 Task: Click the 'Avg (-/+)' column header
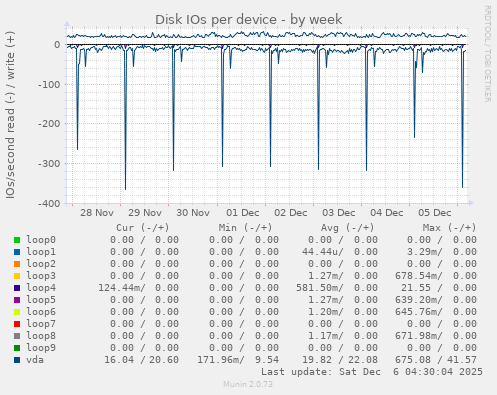coord(347,228)
